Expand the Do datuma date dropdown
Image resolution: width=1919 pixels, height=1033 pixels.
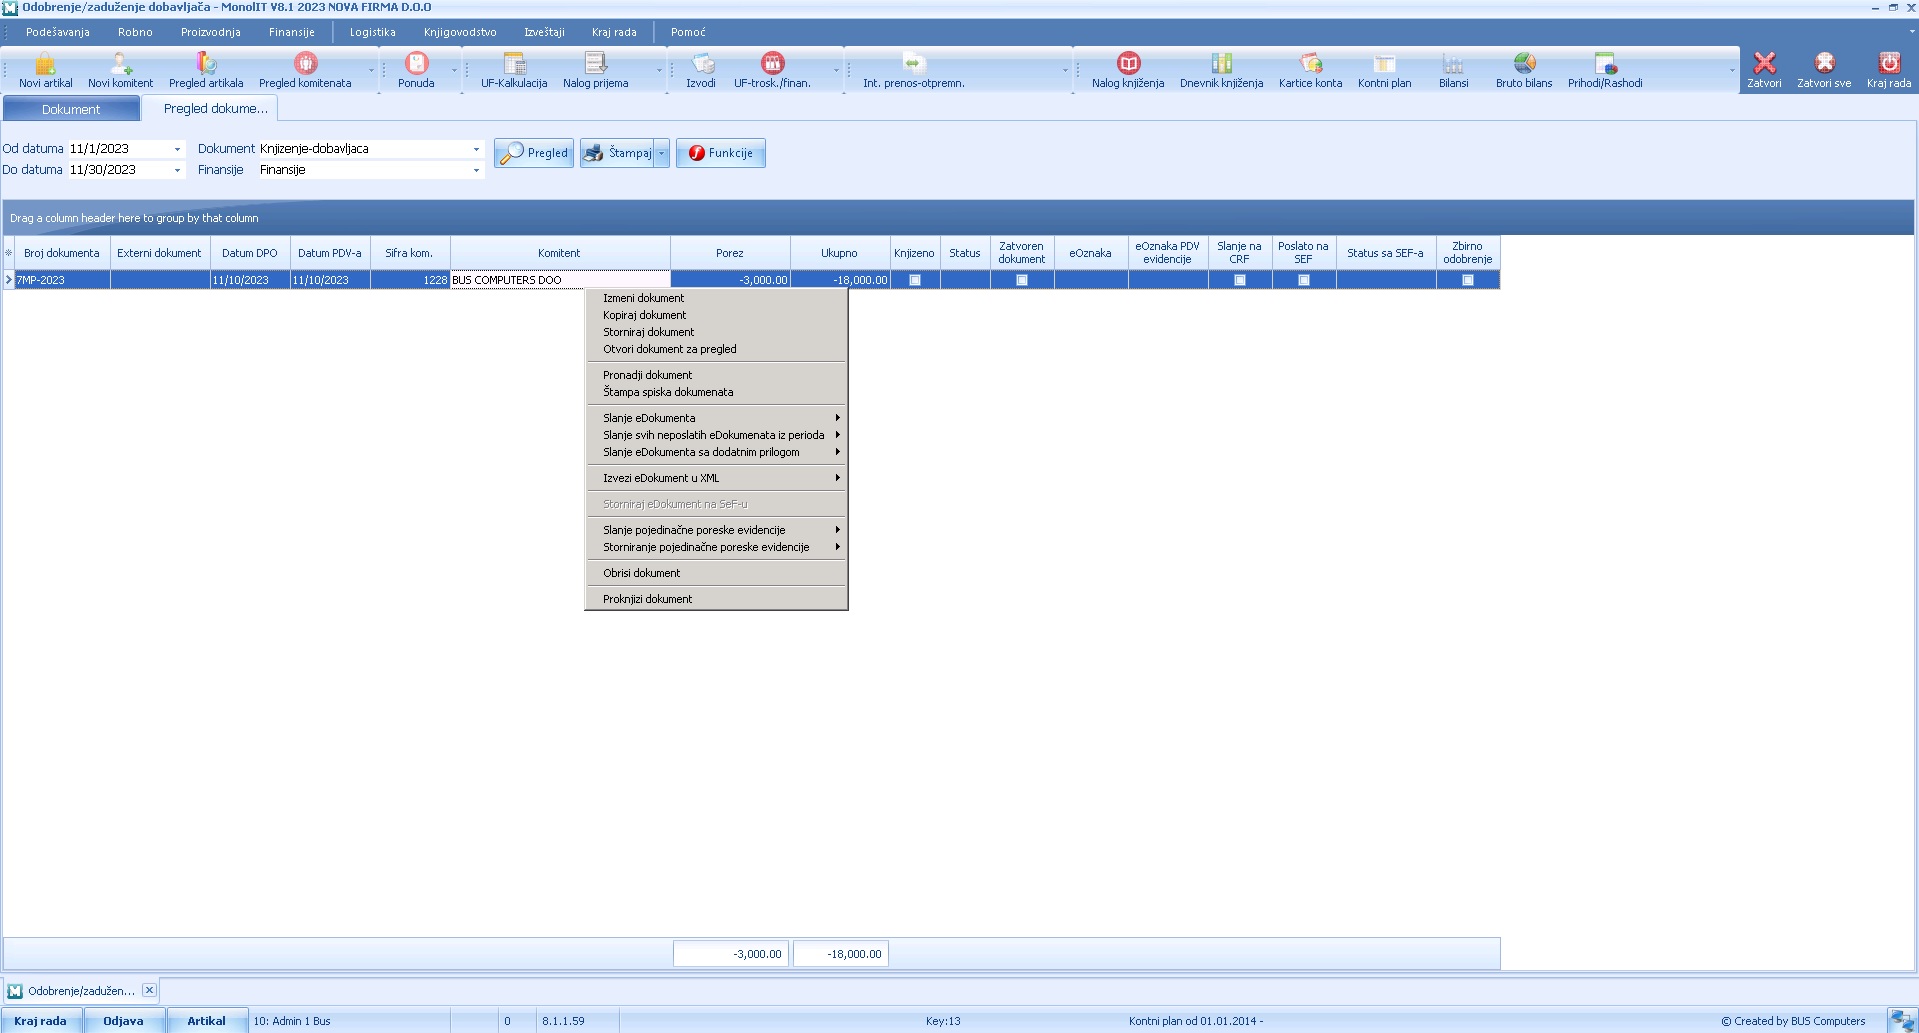[178, 170]
